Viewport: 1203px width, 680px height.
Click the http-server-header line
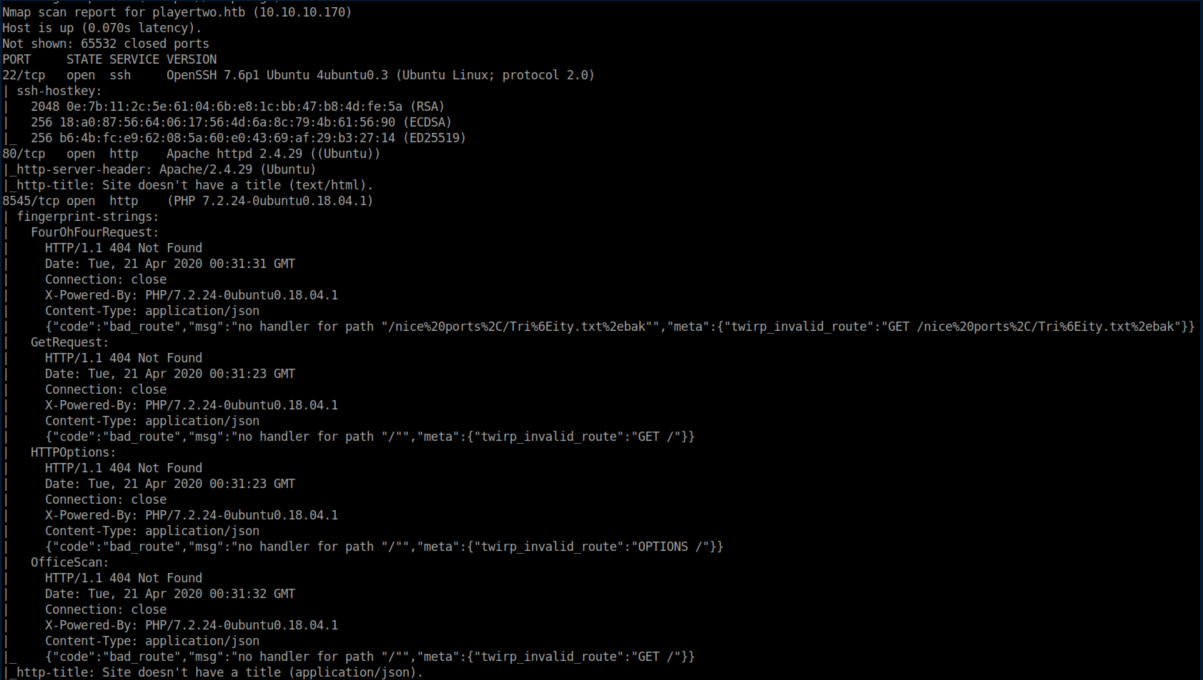point(160,170)
